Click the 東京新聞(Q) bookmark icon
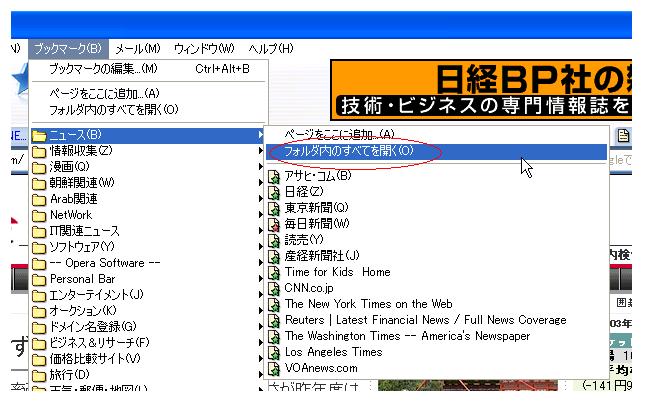The height and width of the screenshot is (403, 647). pyautogui.click(x=274, y=209)
